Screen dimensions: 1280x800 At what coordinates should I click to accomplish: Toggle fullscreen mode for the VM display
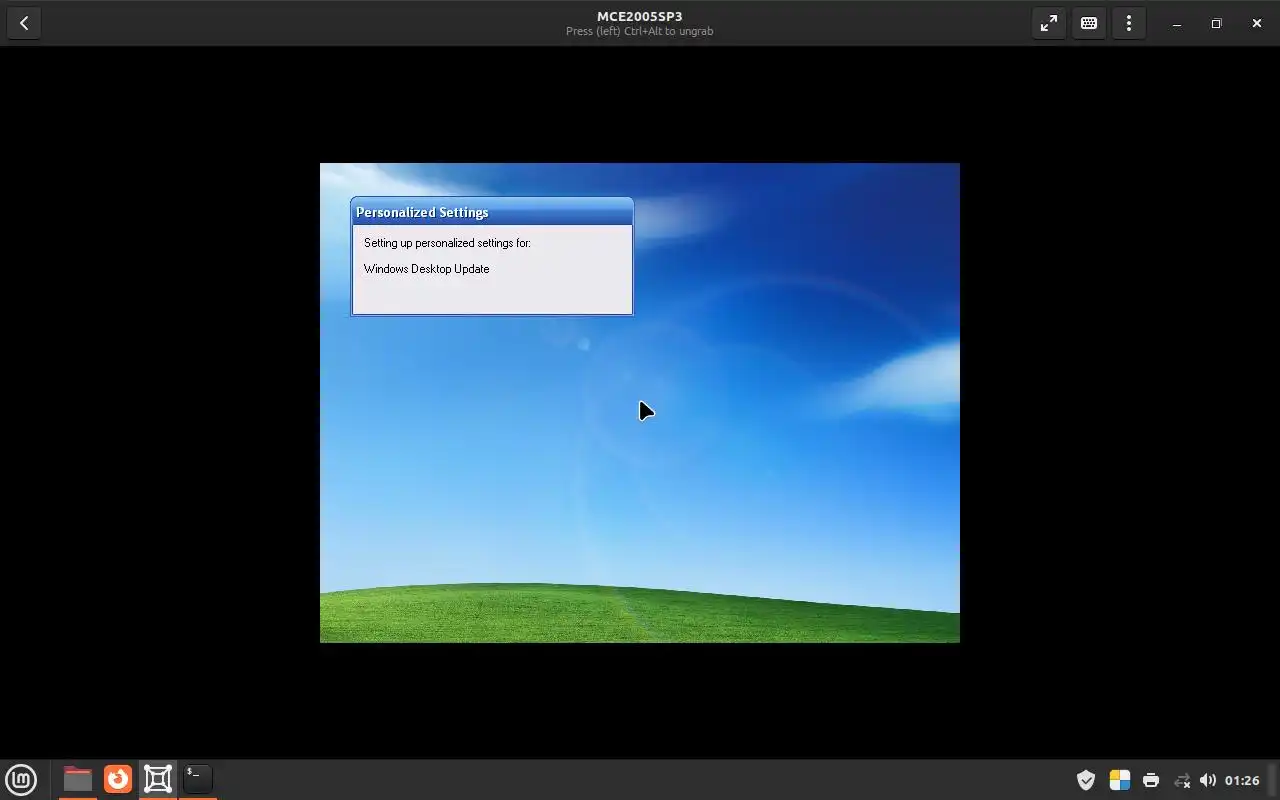(1049, 23)
